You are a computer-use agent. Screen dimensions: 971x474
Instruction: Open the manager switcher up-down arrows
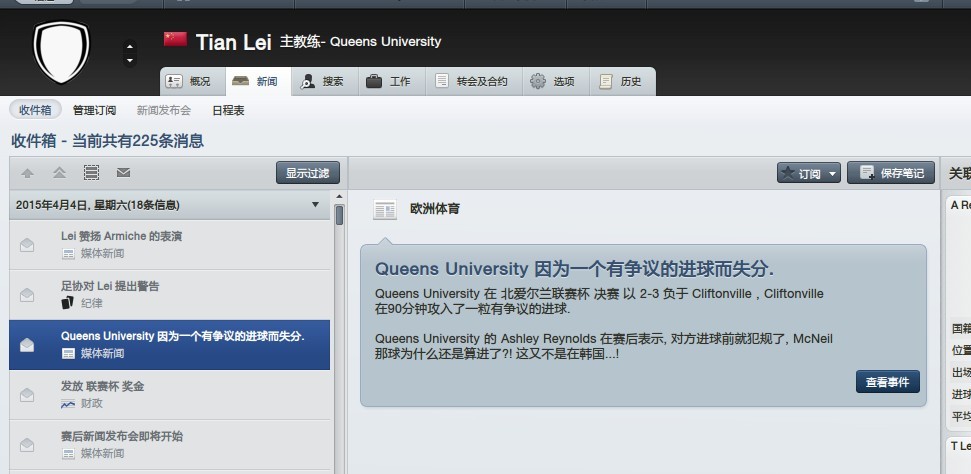click(x=129, y=53)
